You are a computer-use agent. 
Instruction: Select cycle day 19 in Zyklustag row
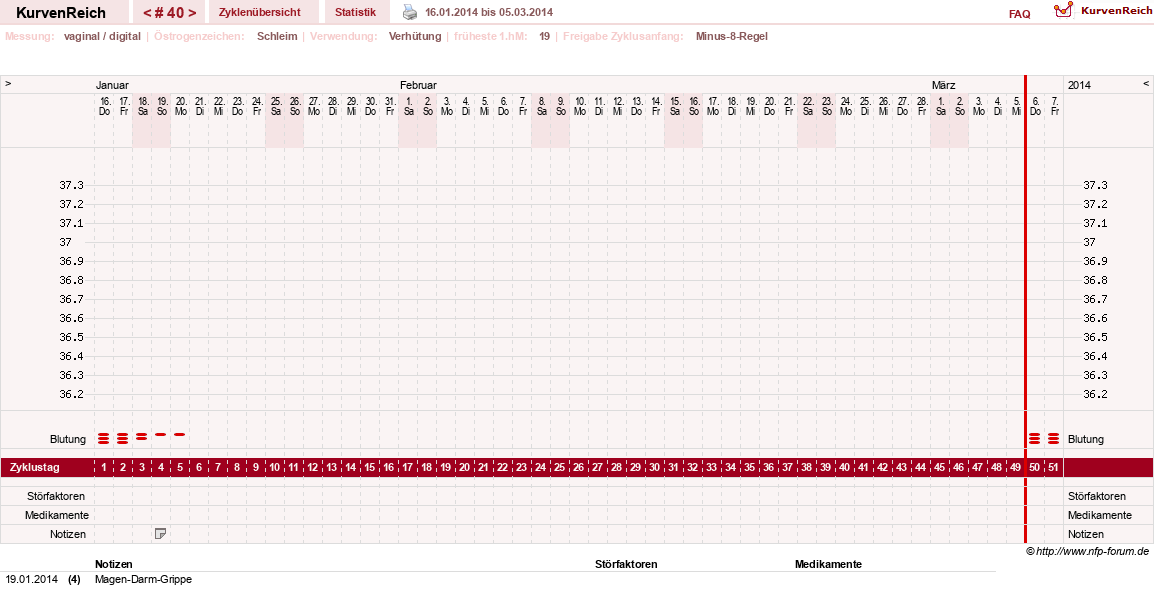tap(445, 468)
